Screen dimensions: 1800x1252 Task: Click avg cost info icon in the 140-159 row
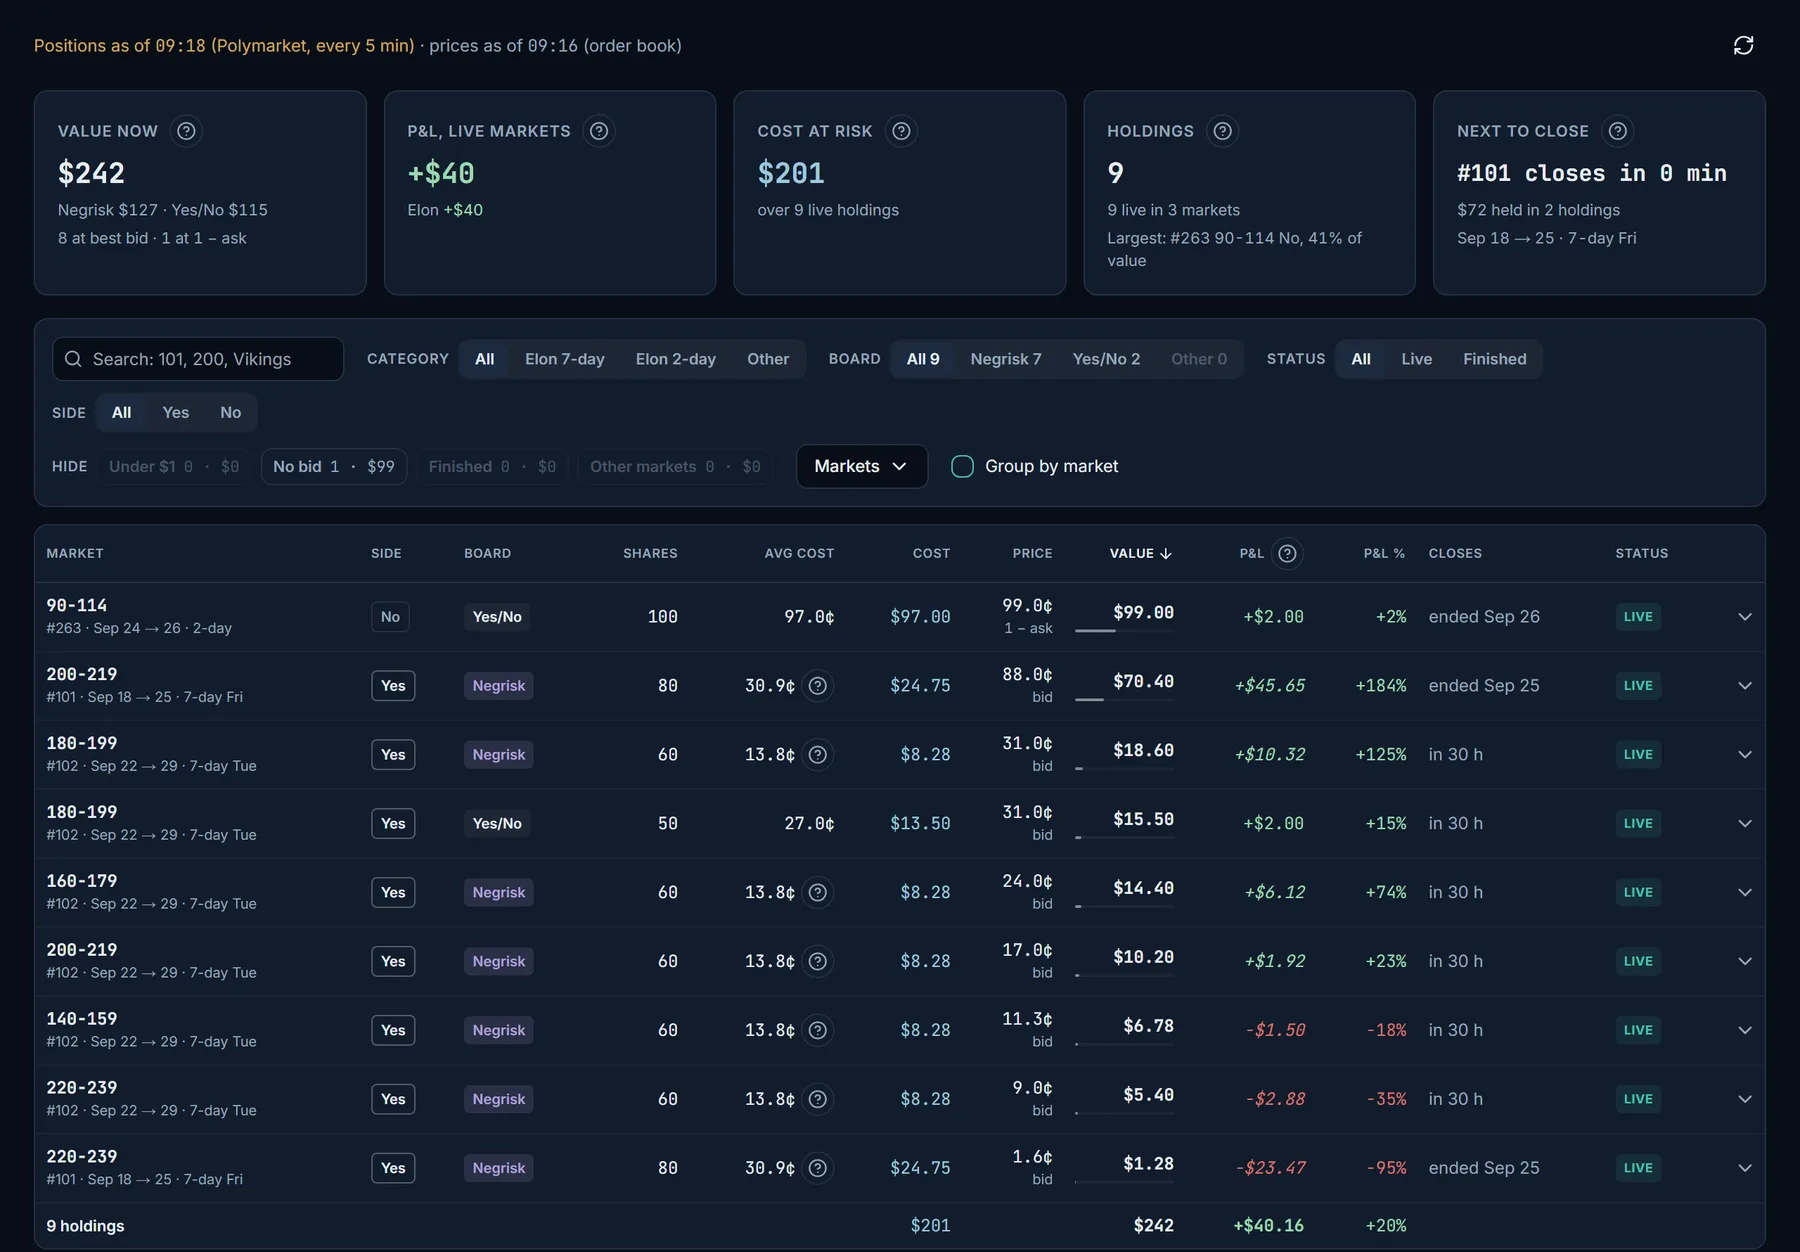coord(817,1030)
